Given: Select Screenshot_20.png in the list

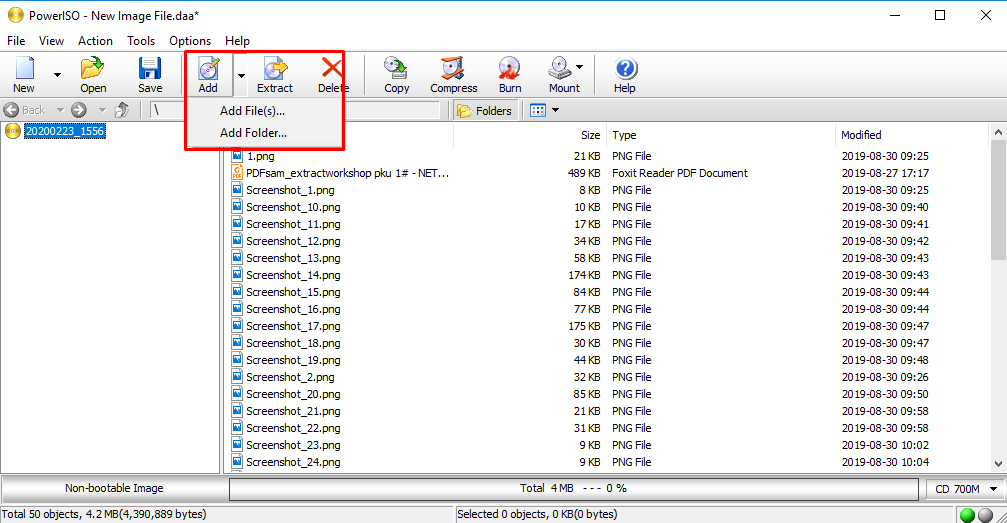Looking at the screenshot, I should pos(293,394).
